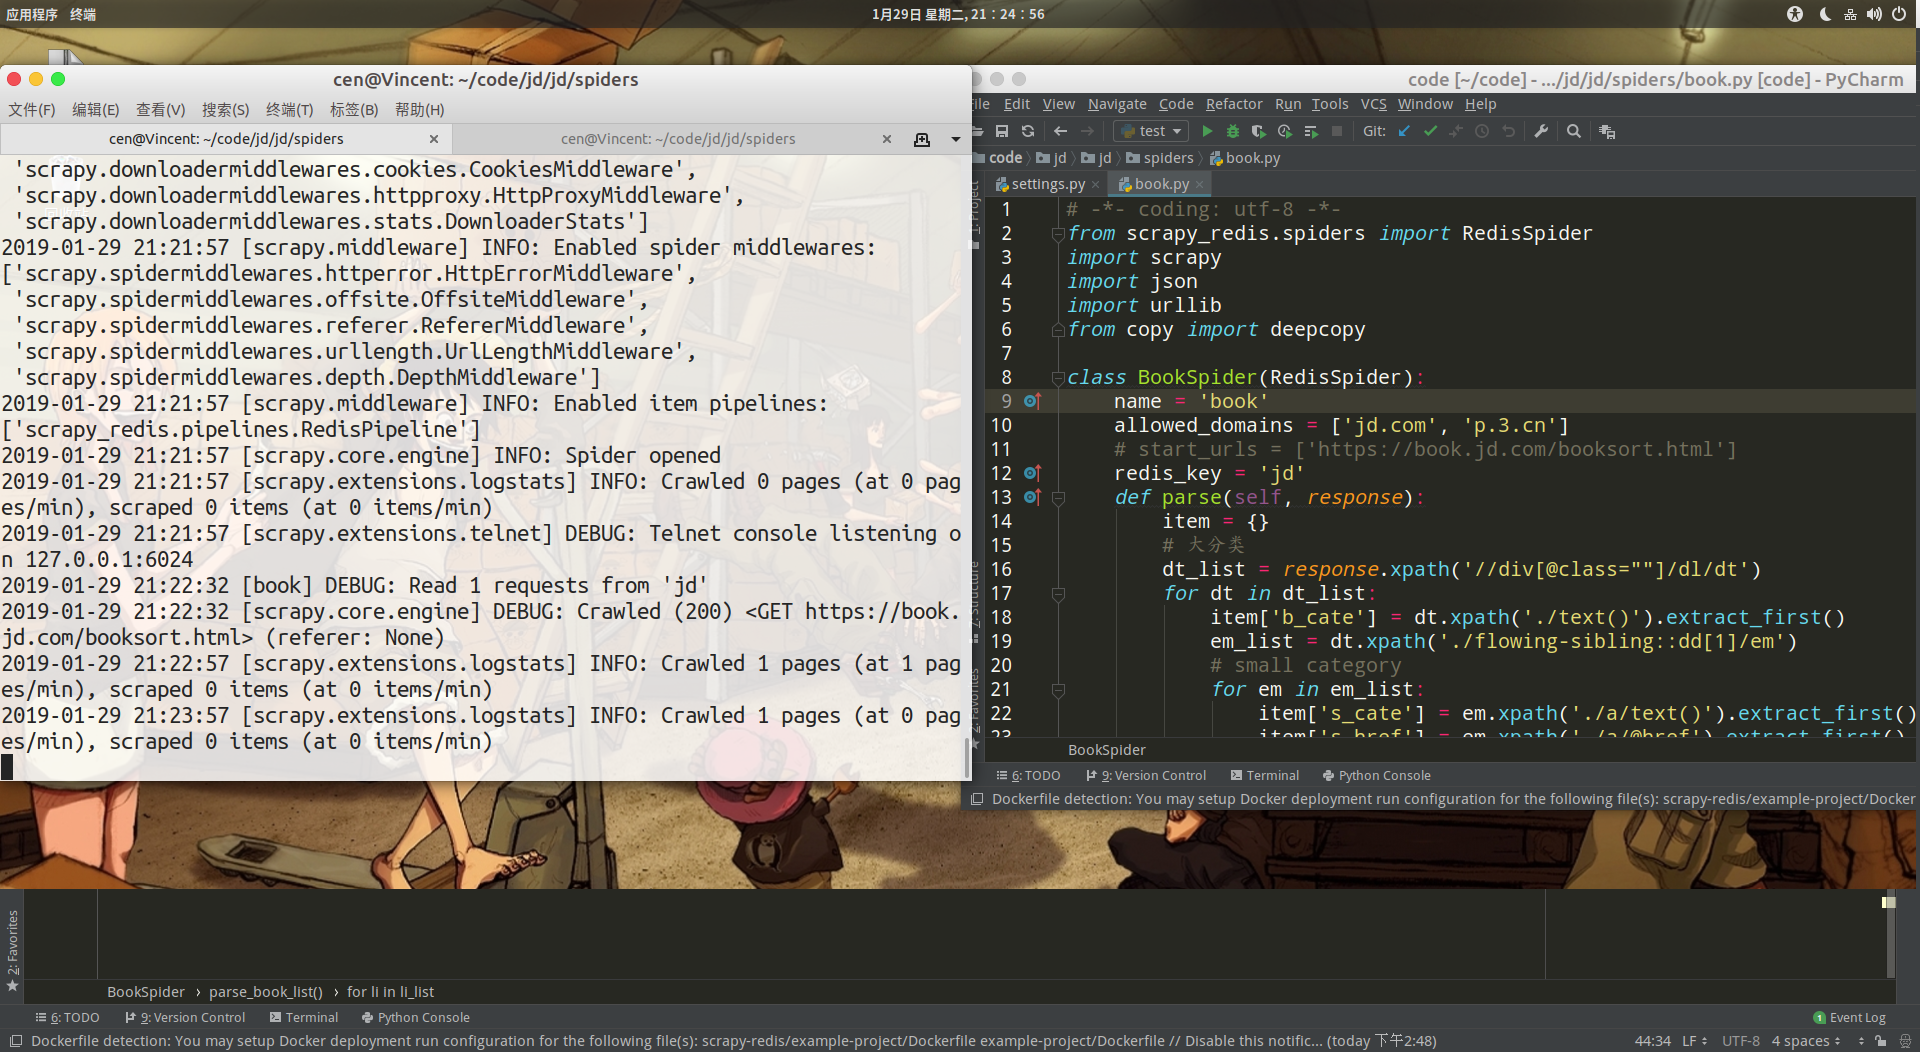The height and width of the screenshot is (1052, 1920).
Task: Click the terminal window vertical scrollbar
Action: click(x=967, y=758)
